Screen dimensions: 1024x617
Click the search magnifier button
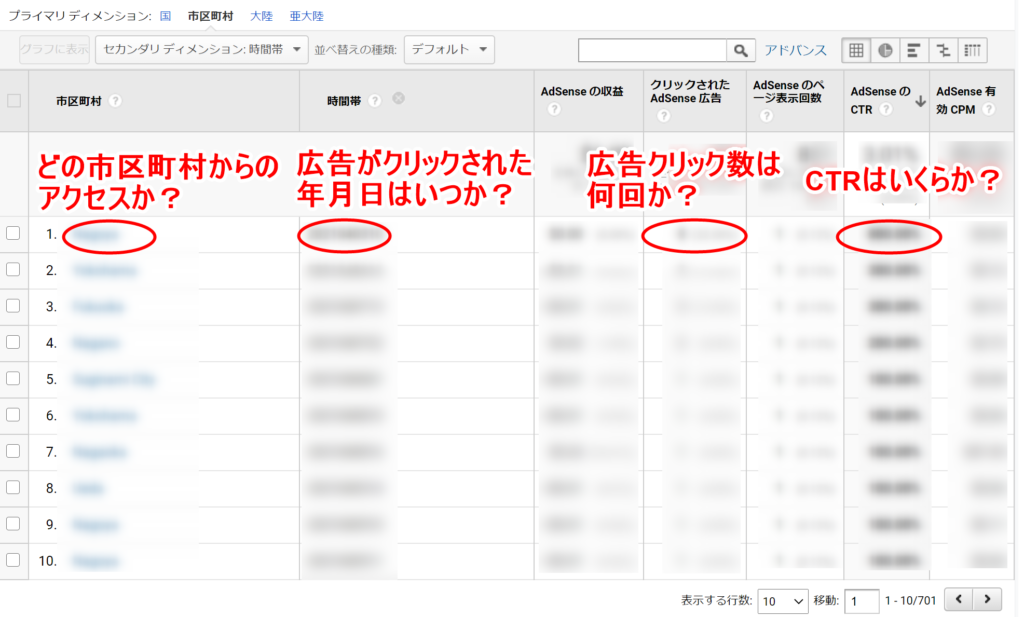(741, 50)
